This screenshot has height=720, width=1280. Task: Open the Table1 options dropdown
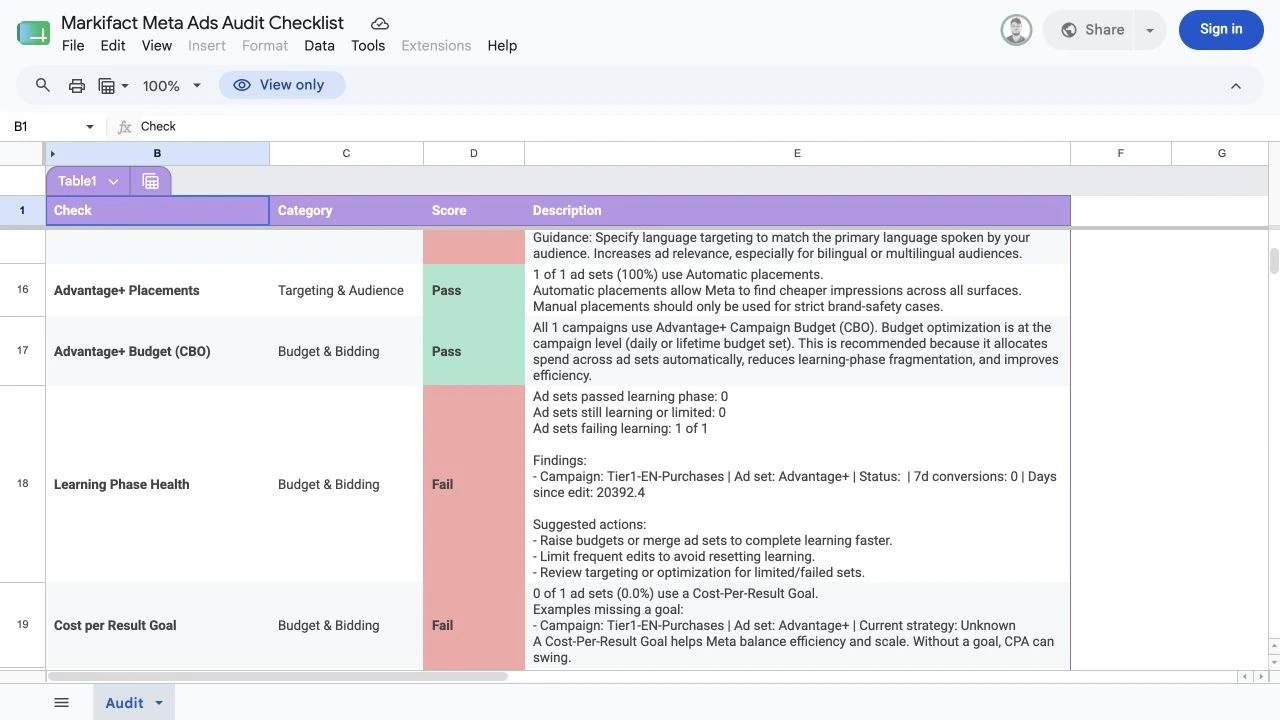click(113, 182)
